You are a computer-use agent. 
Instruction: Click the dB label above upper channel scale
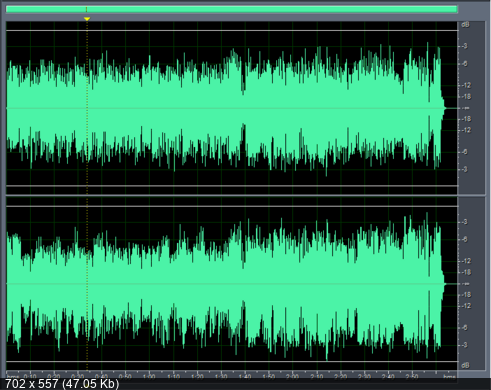click(x=465, y=25)
